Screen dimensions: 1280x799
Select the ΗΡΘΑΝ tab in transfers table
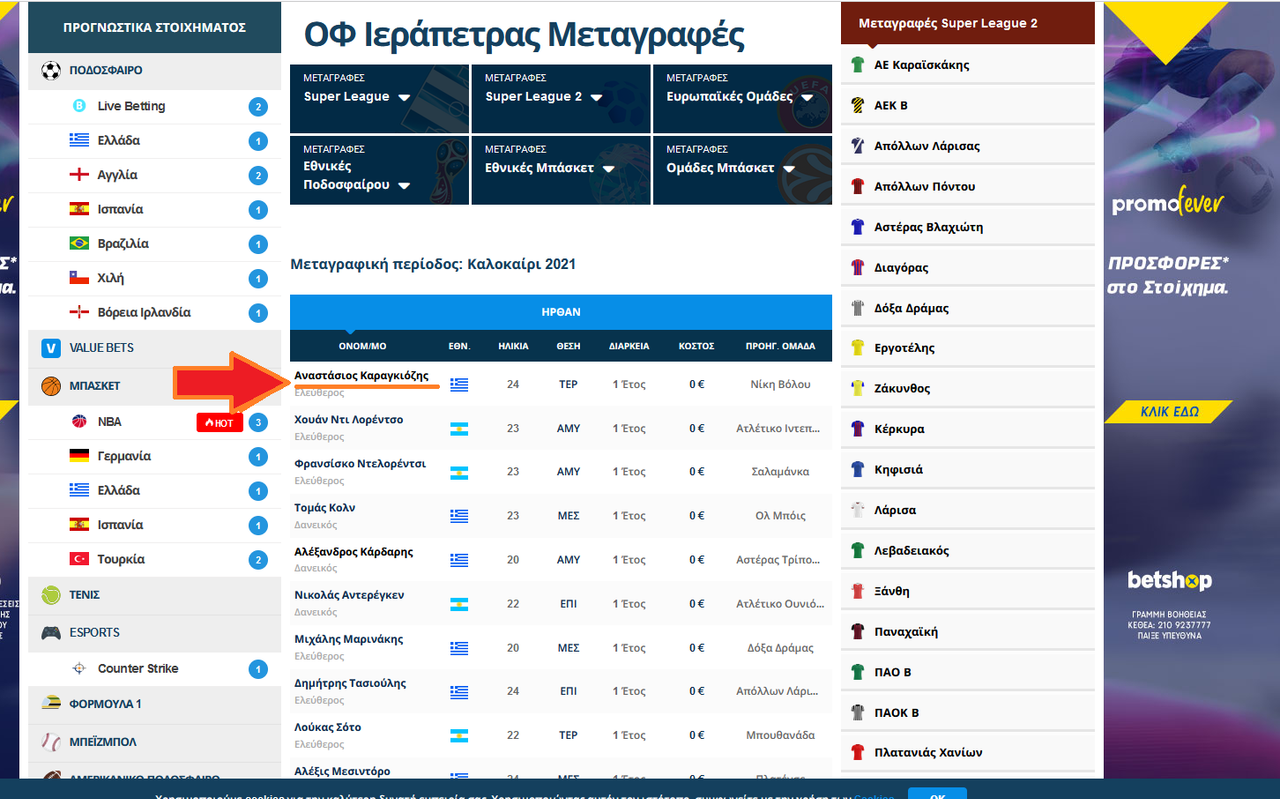point(561,312)
